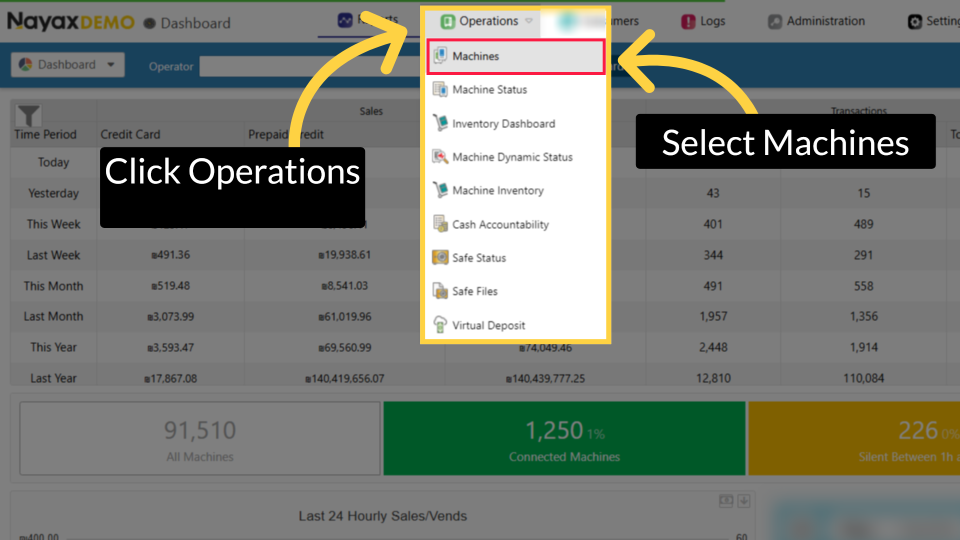Image resolution: width=960 pixels, height=540 pixels.
Task: Click the Time Period column header
Action: pos(45,134)
